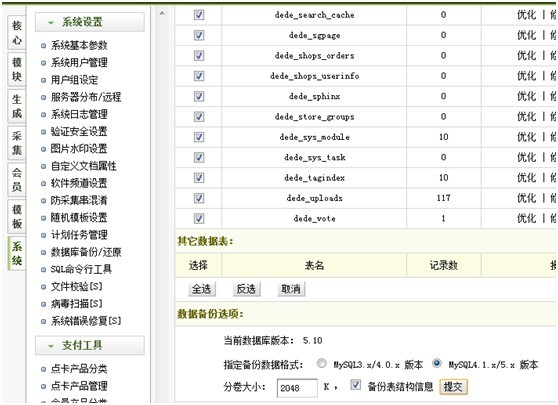This screenshot has width=558, height=405.
Task: Open SQL命令行工具 menu link
Action: tap(81, 269)
